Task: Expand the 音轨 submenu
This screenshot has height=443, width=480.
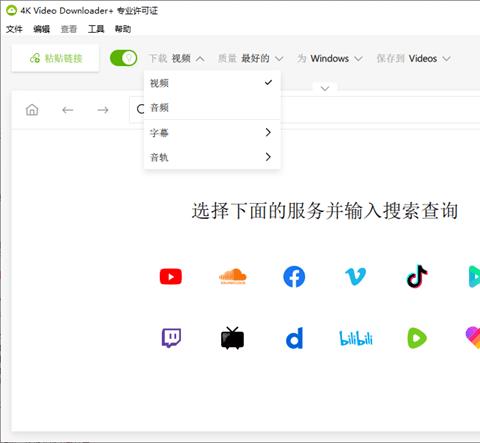Action: 212,157
